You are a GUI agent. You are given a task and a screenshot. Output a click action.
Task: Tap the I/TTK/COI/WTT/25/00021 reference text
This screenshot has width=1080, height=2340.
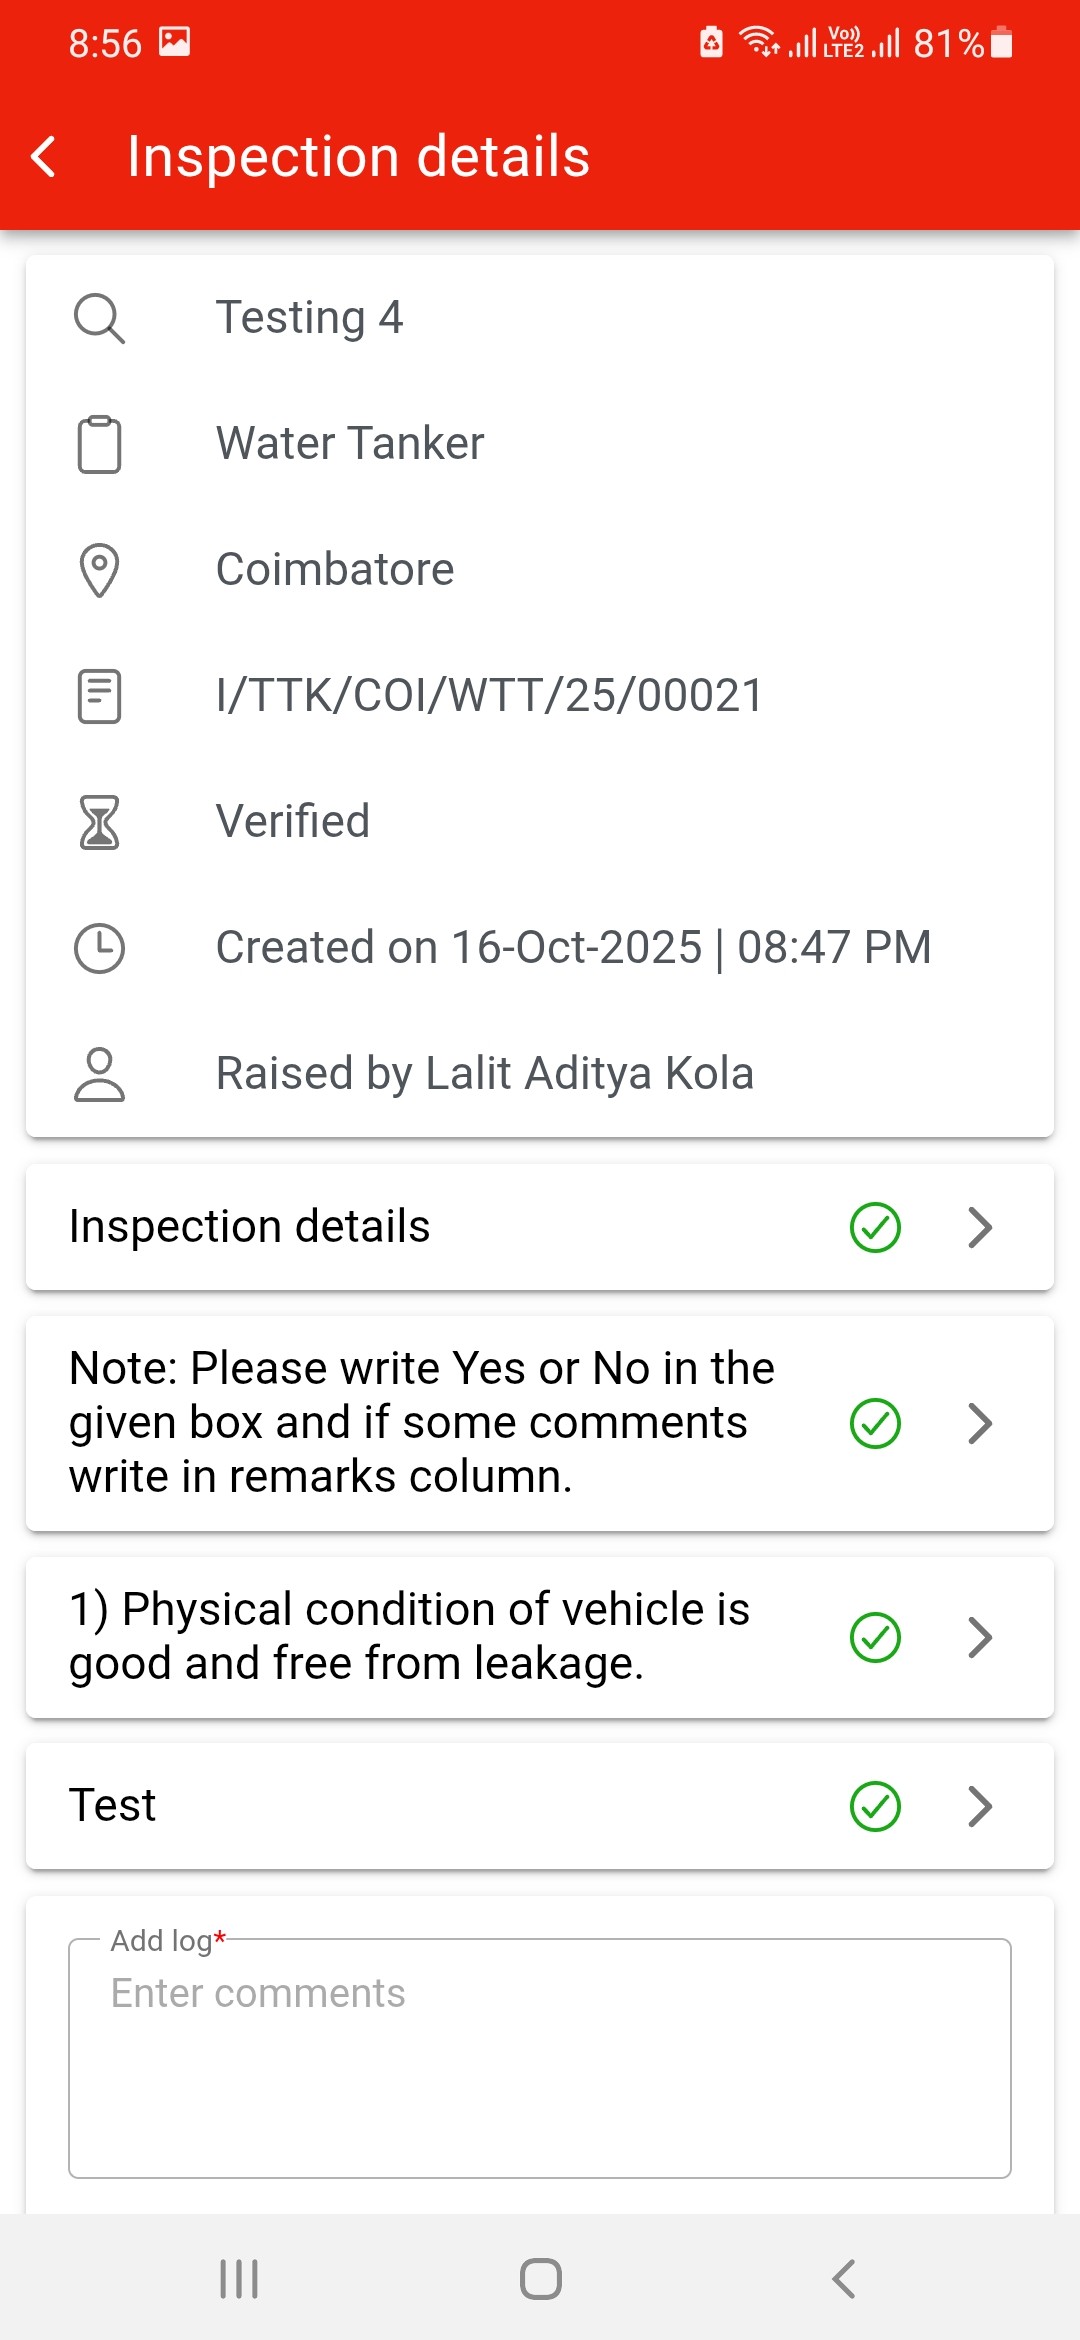489,696
